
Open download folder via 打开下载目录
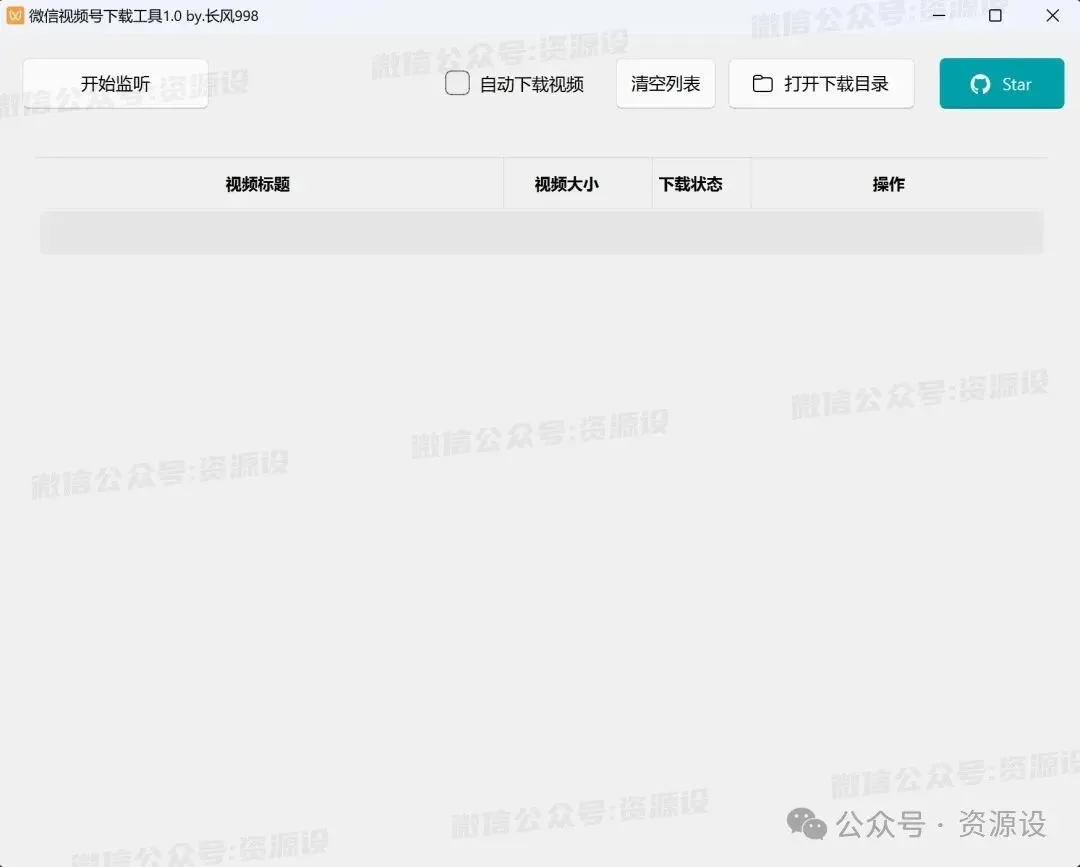click(x=821, y=83)
